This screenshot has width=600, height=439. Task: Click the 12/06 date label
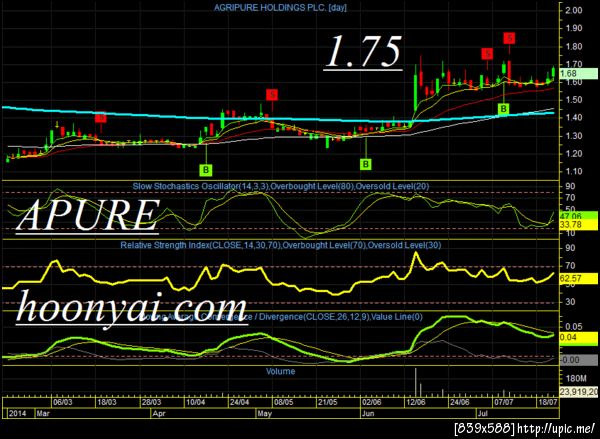pos(415,402)
